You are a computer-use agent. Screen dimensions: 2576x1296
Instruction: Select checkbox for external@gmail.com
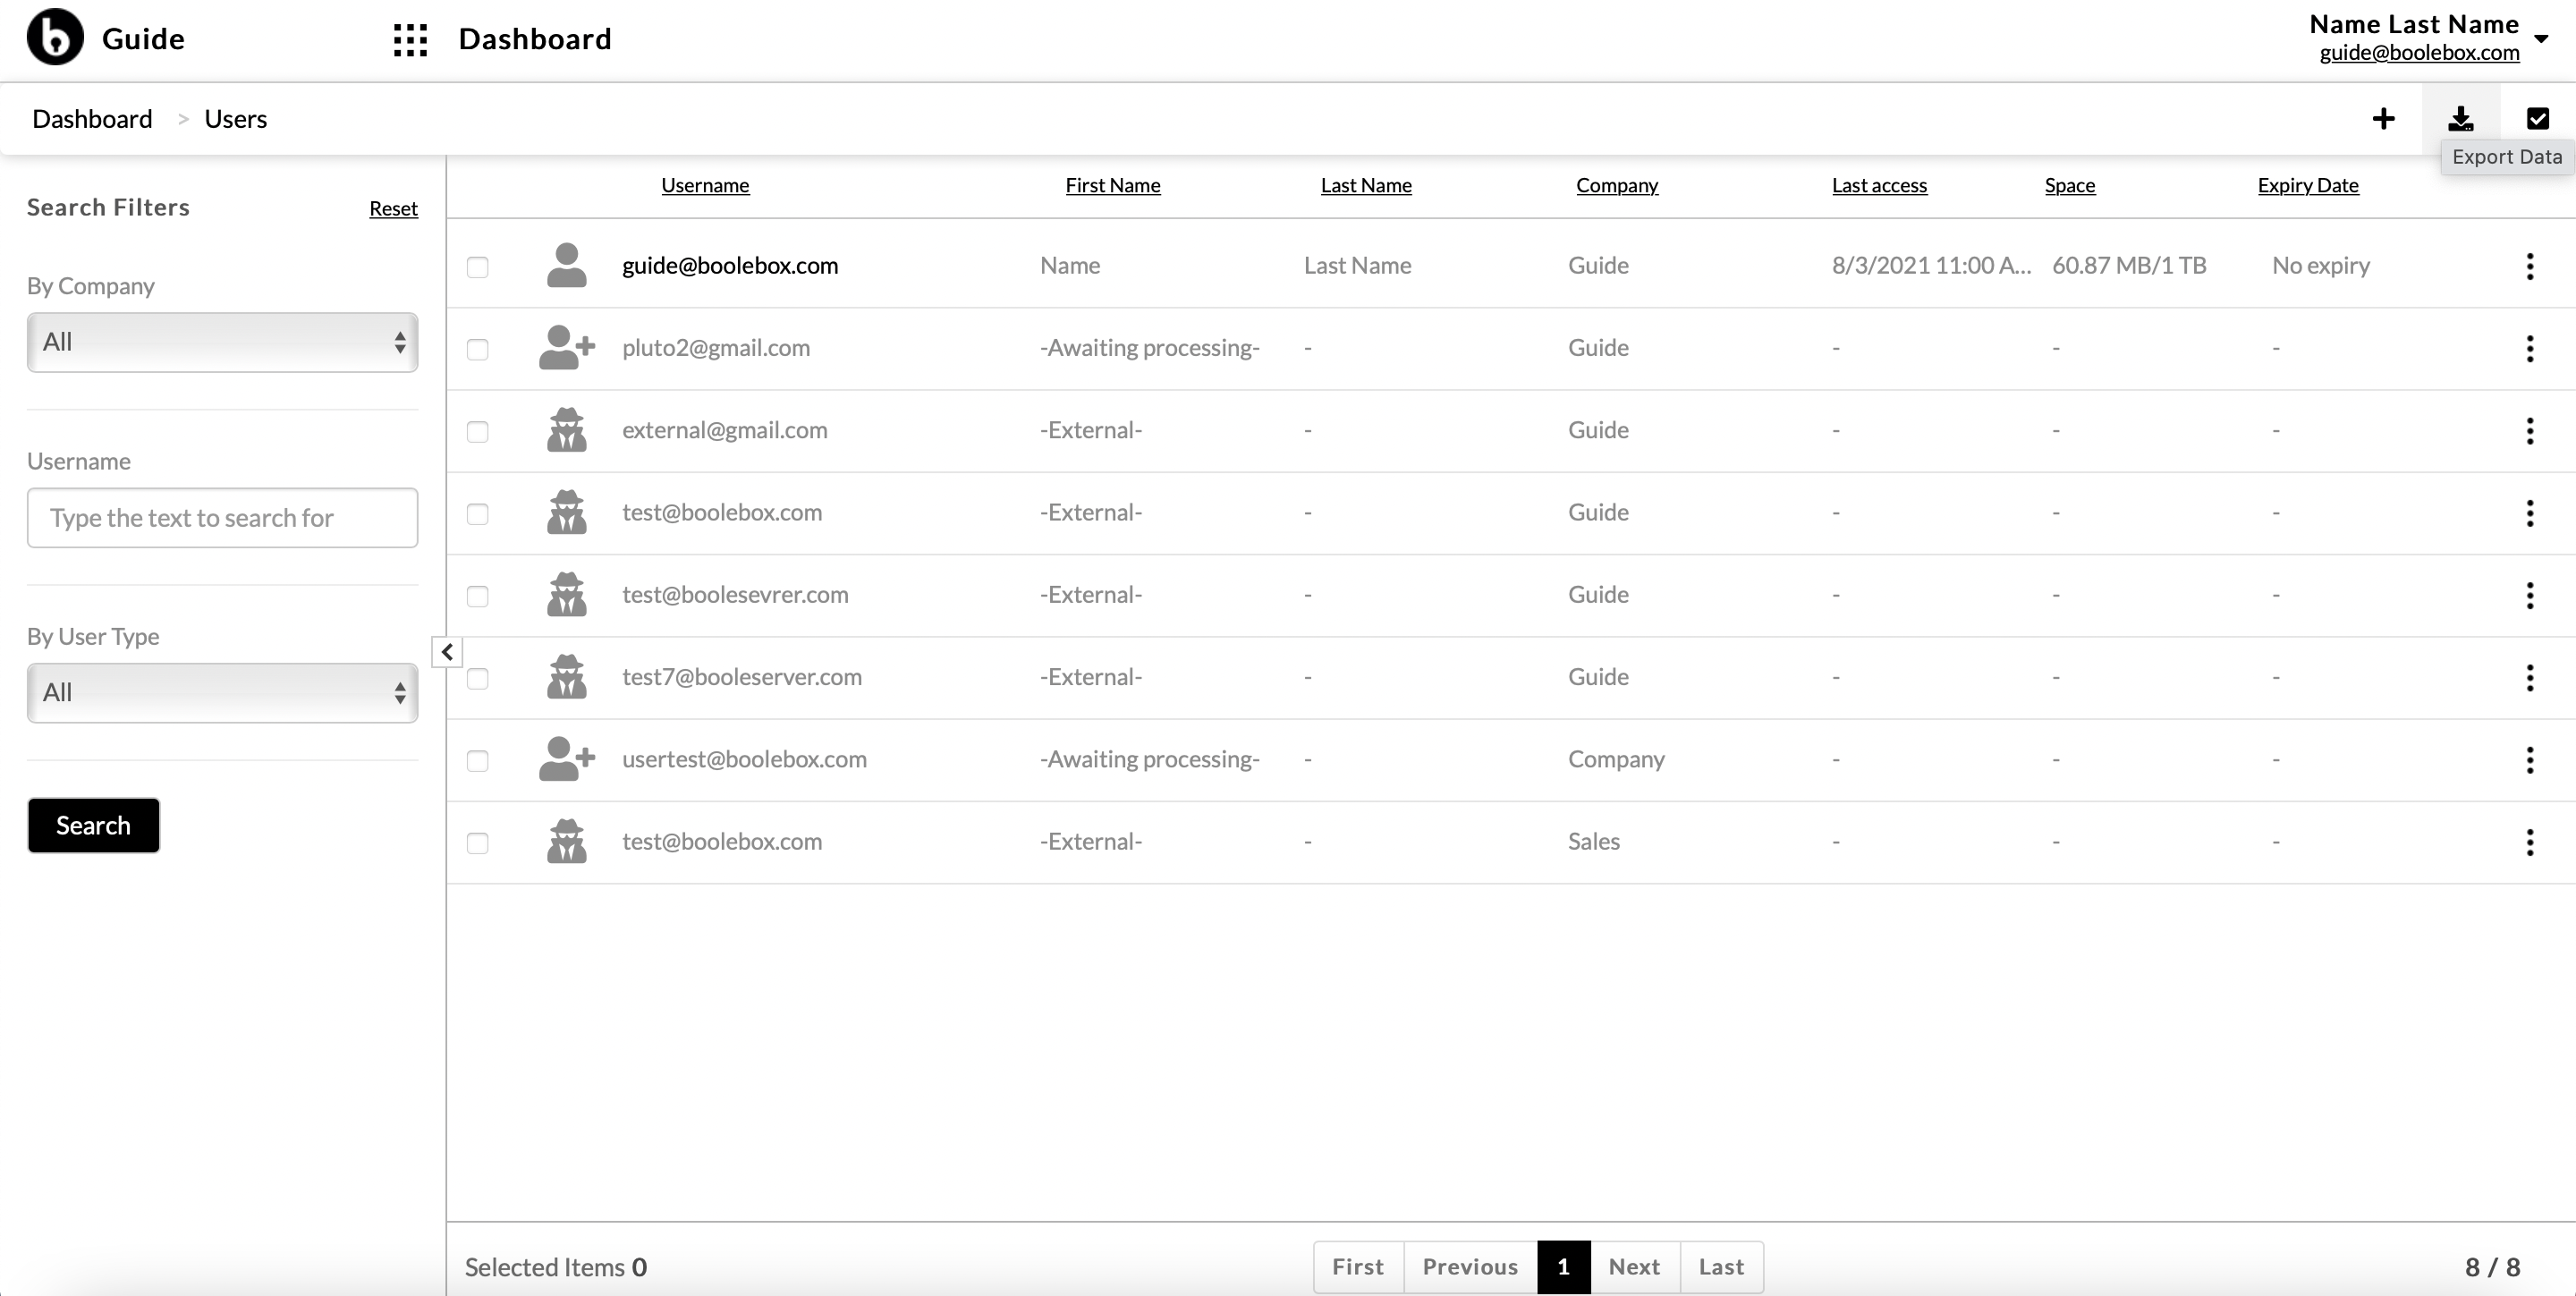478,431
